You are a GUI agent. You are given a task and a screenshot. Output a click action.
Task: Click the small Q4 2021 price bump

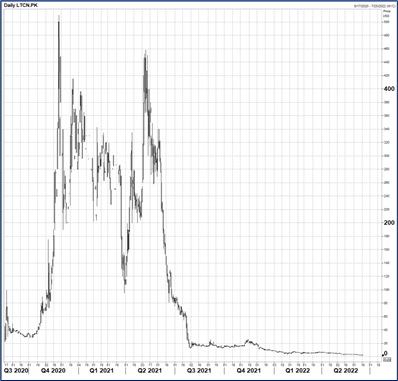[248, 341]
